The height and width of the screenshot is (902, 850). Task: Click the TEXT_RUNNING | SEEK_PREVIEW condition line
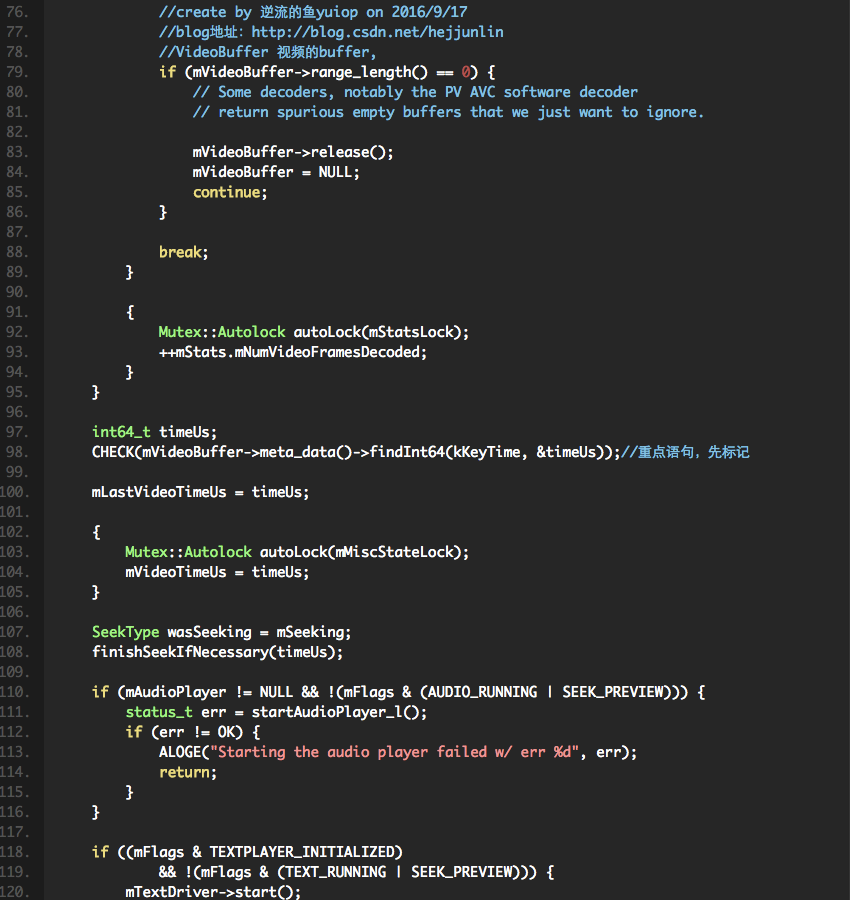(x=357, y=872)
